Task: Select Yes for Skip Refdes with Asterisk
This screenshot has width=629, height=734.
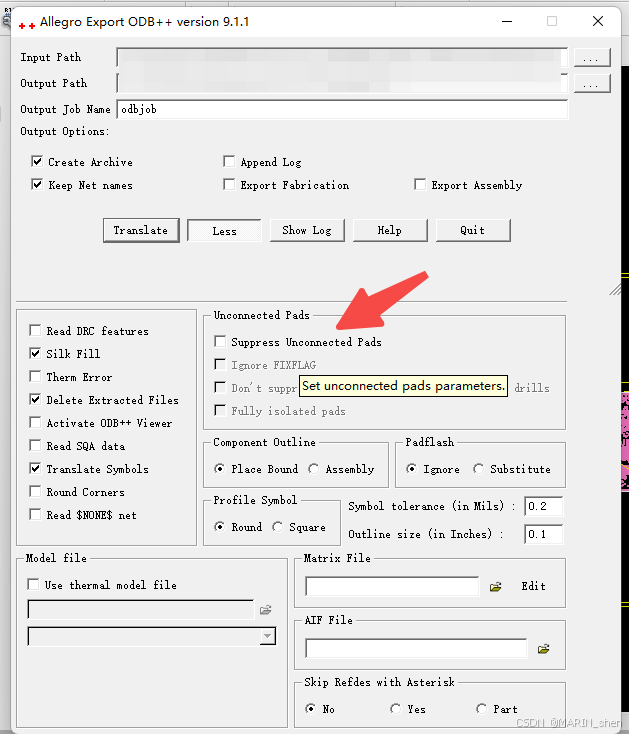Action: (x=395, y=709)
